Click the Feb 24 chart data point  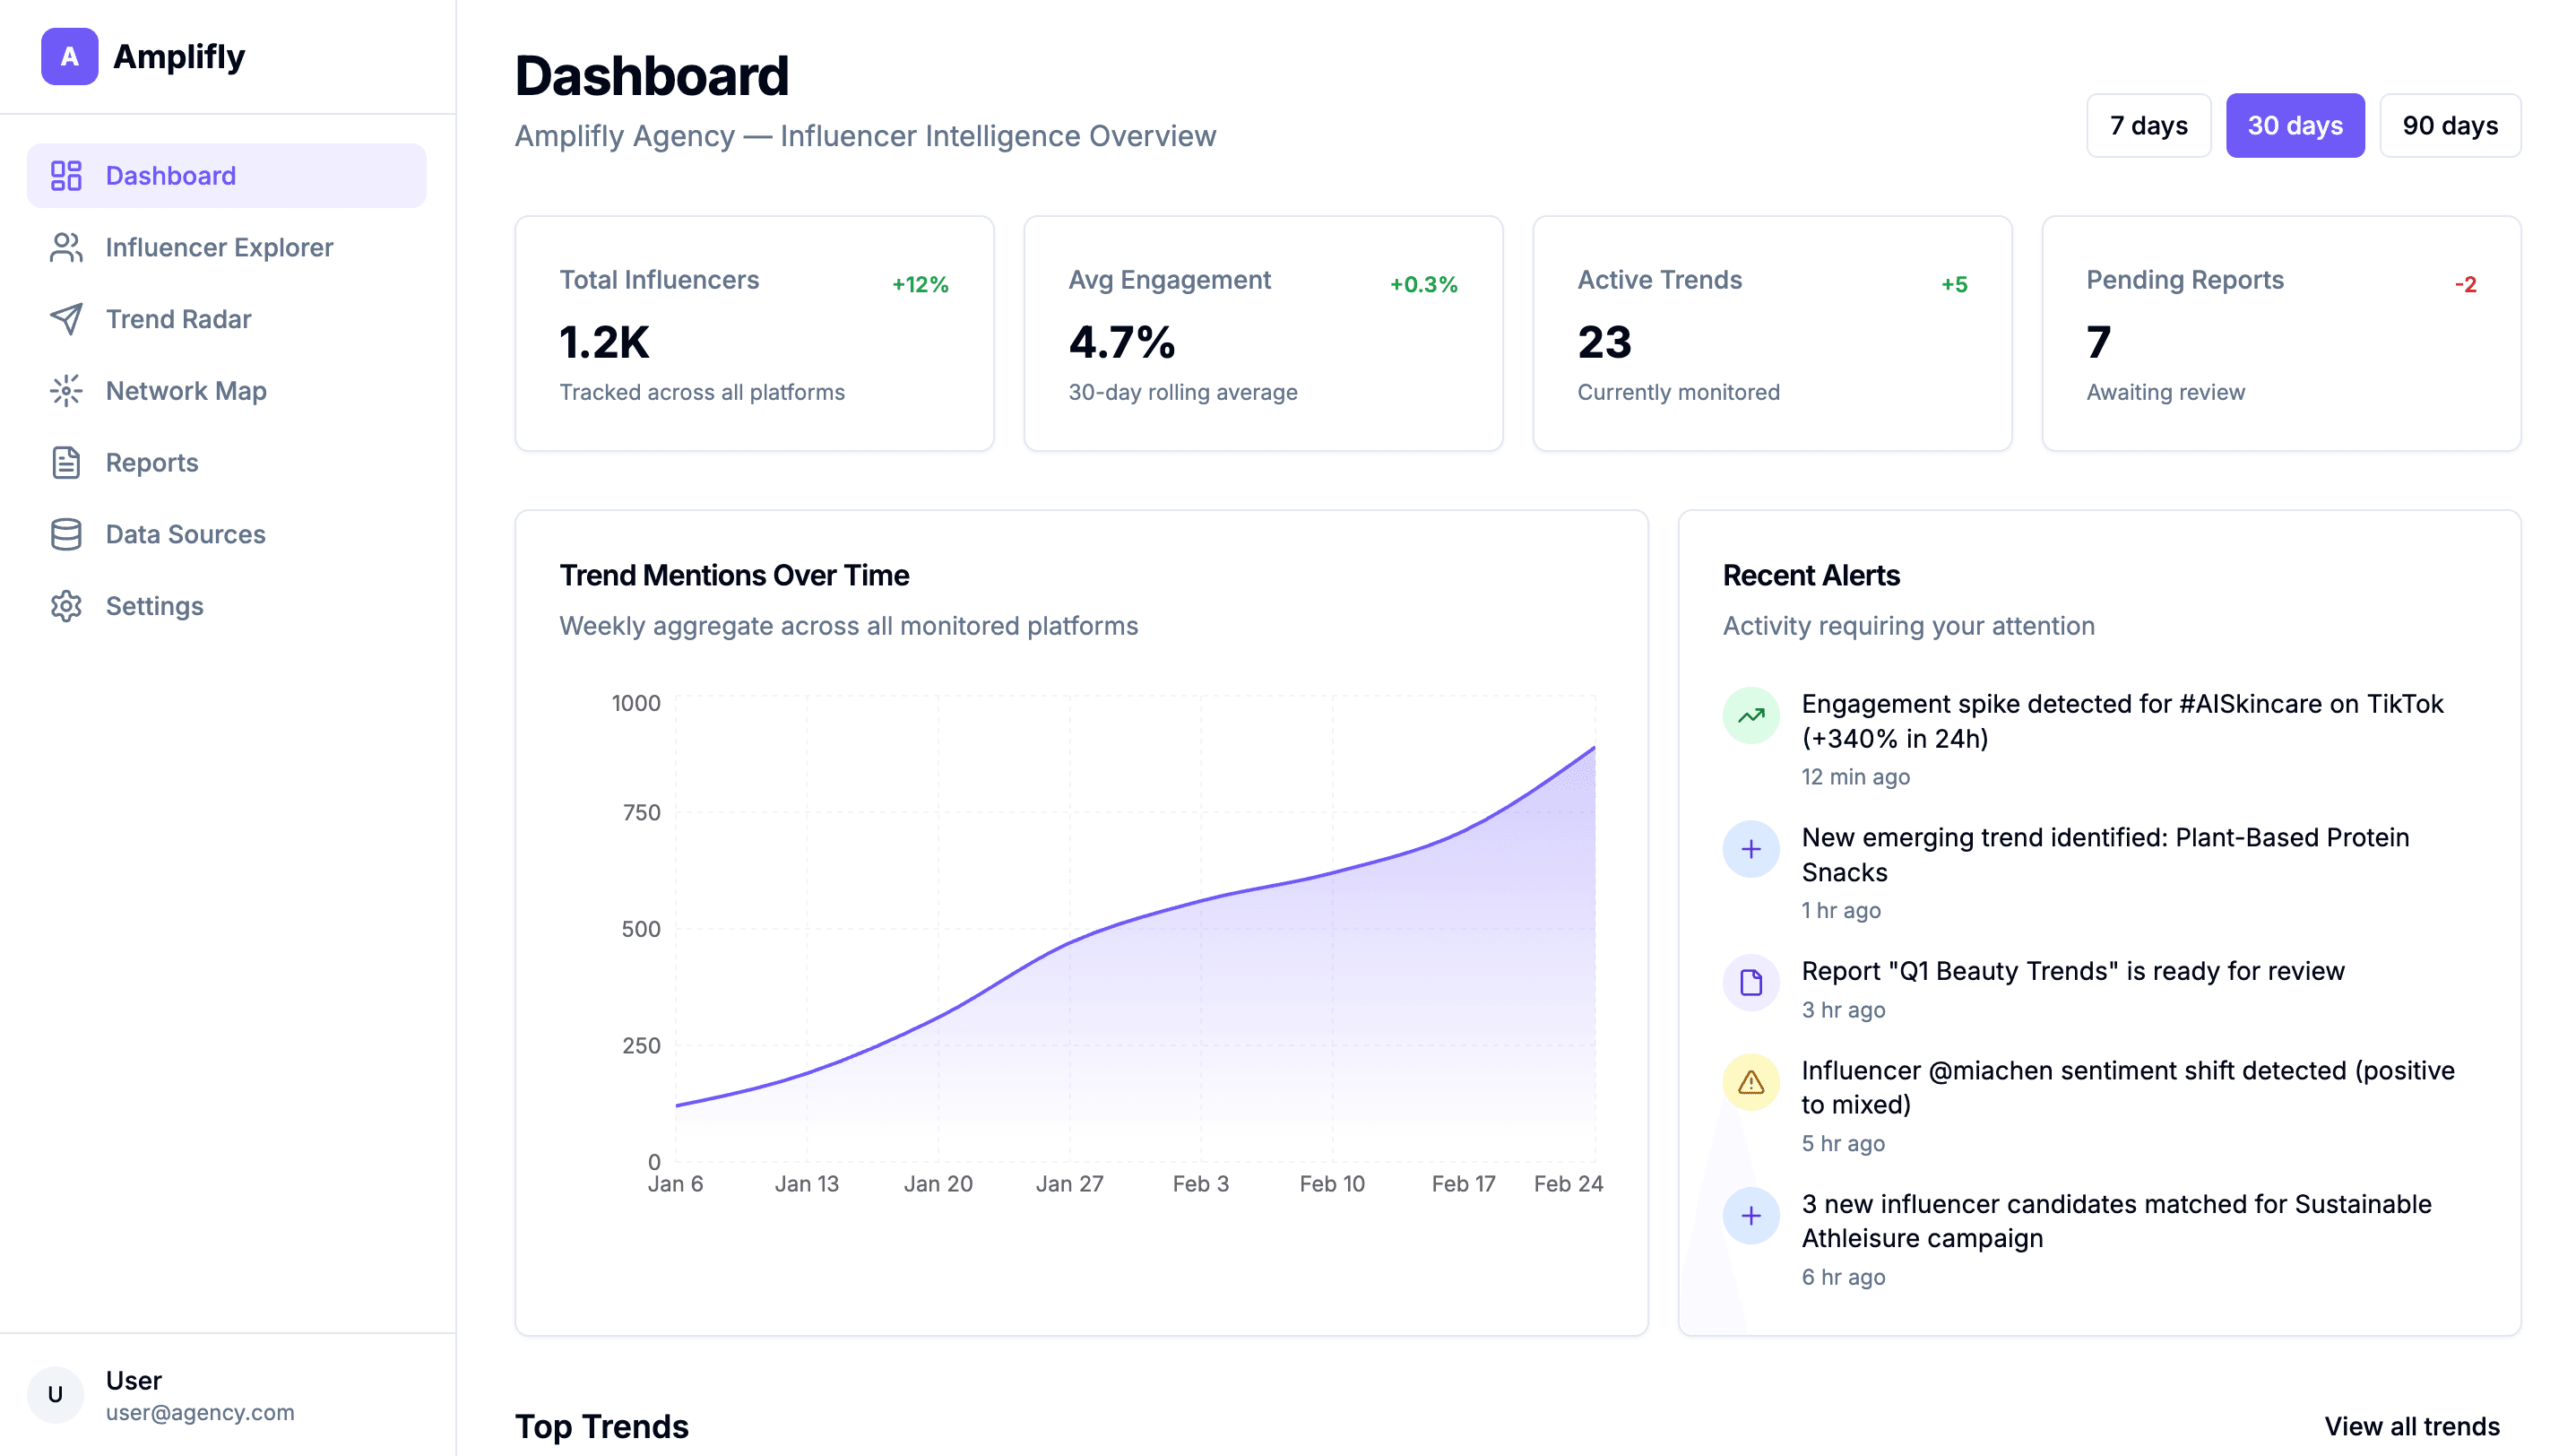click(x=1594, y=748)
